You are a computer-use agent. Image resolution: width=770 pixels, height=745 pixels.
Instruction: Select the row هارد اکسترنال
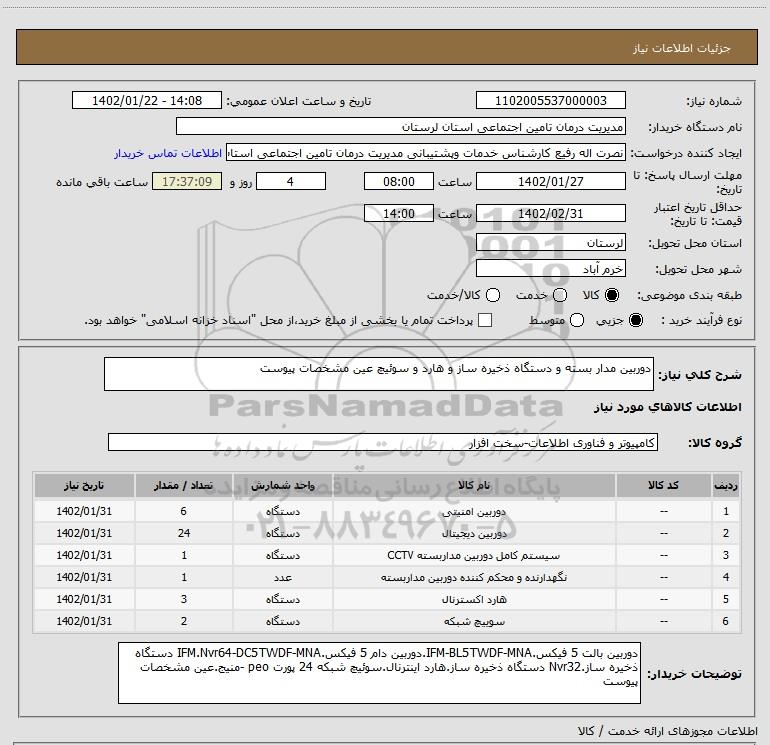coord(387,599)
